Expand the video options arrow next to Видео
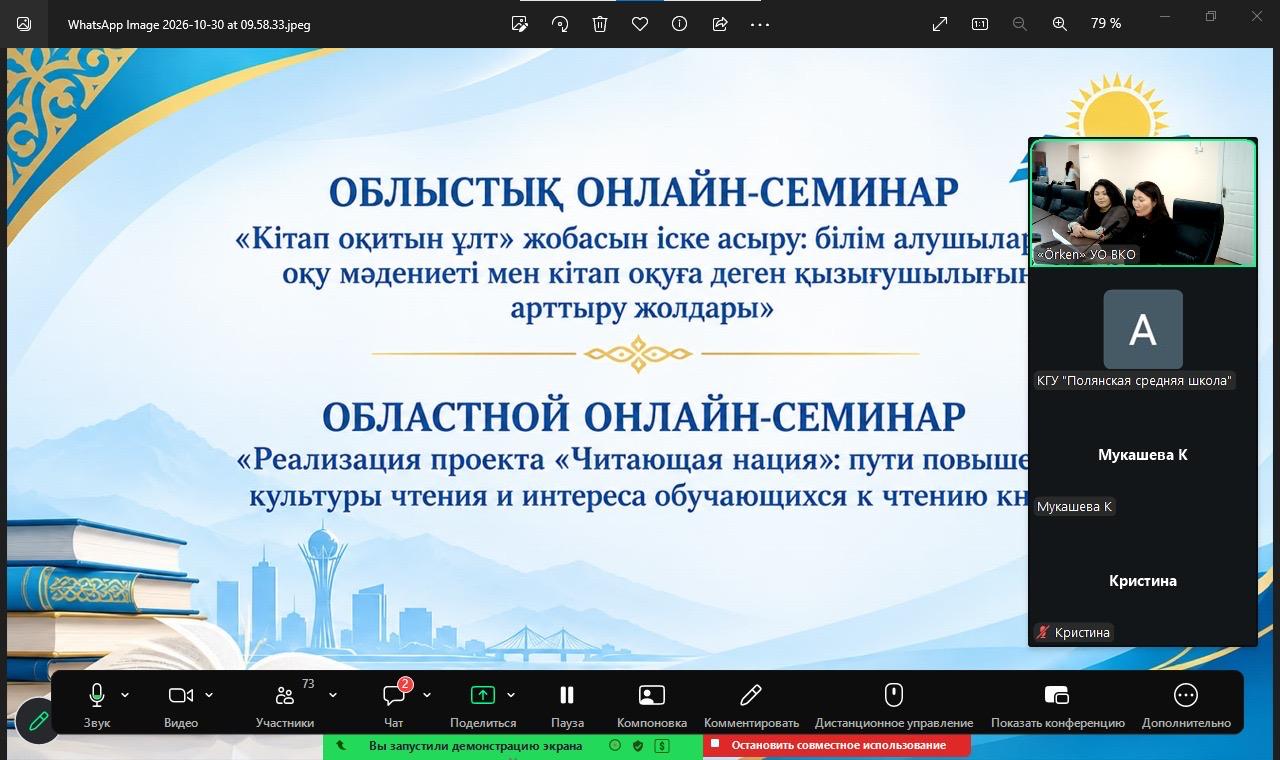1280x760 pixels. (x=209, y=695)
